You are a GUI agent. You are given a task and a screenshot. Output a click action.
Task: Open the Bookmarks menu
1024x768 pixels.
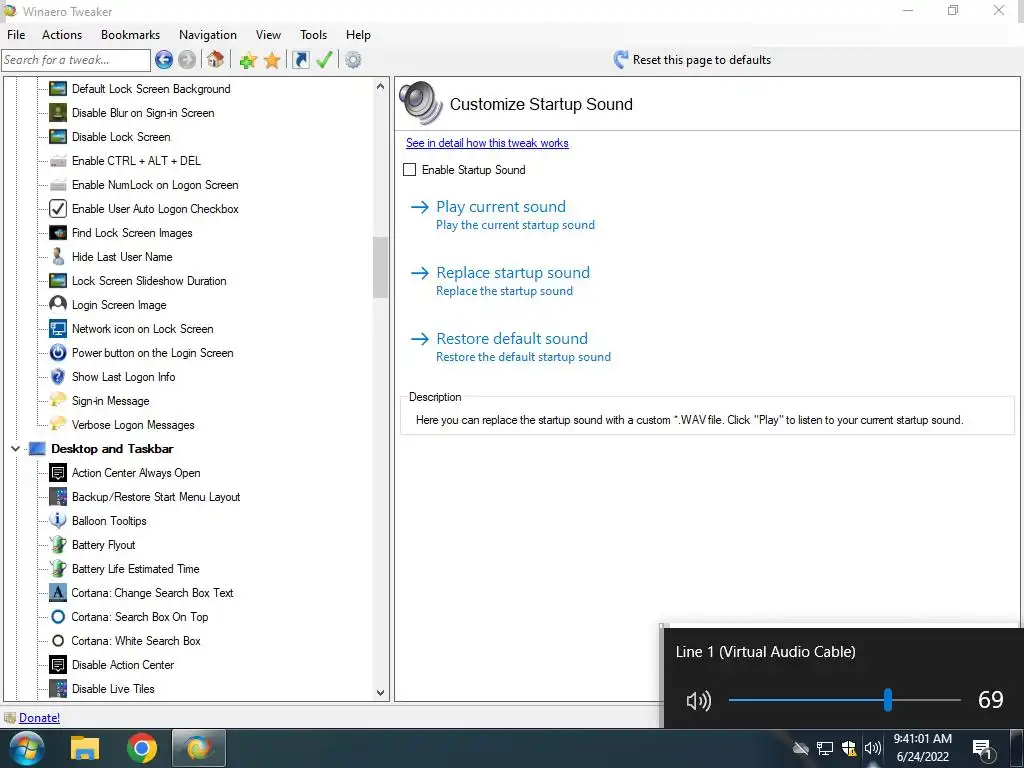click(x=130, y=35)
